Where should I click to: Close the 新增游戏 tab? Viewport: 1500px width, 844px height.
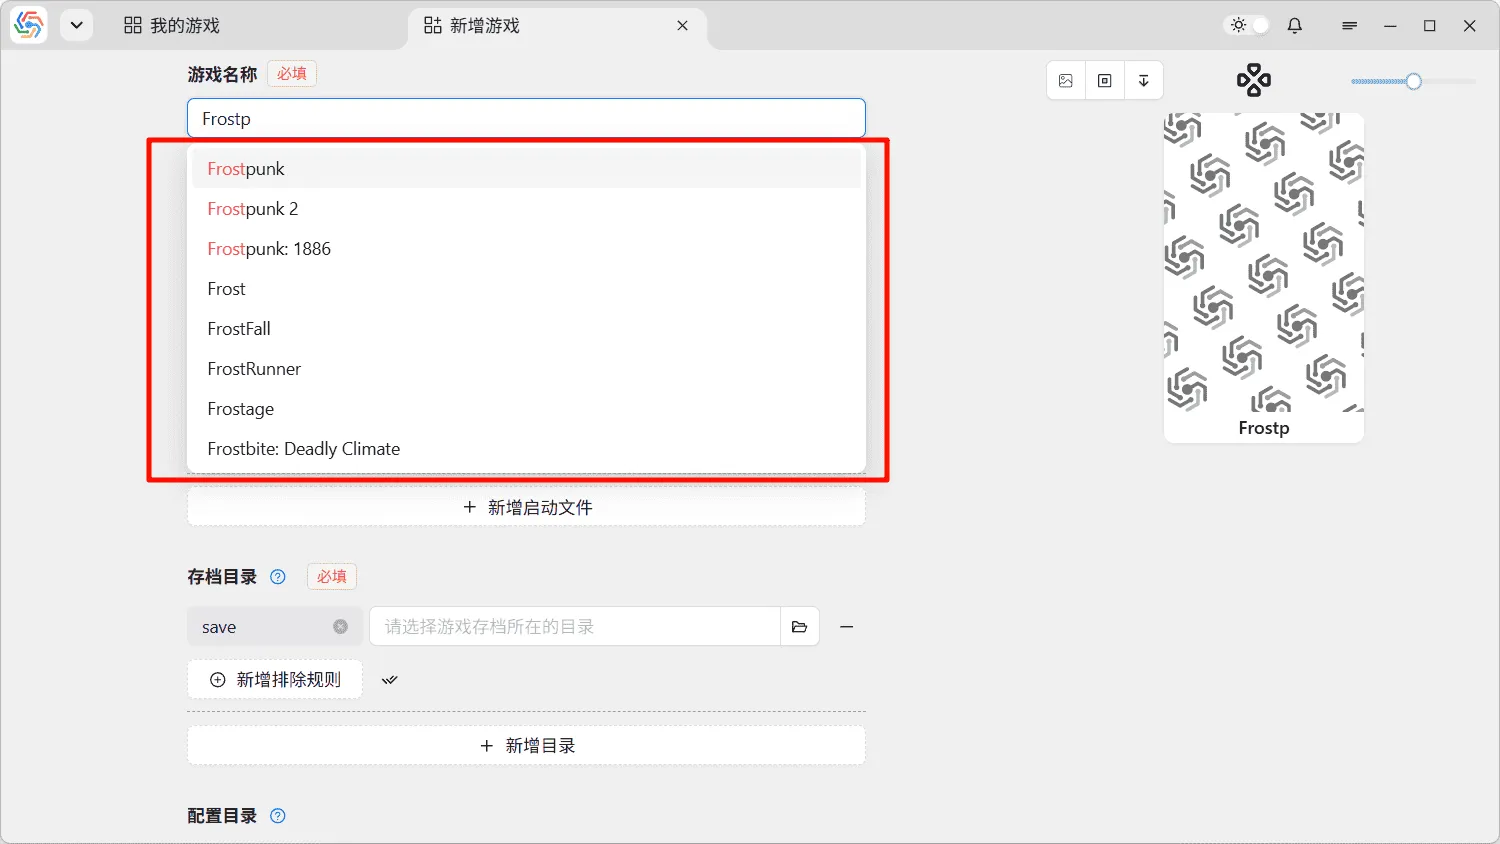tap(682, 26)
